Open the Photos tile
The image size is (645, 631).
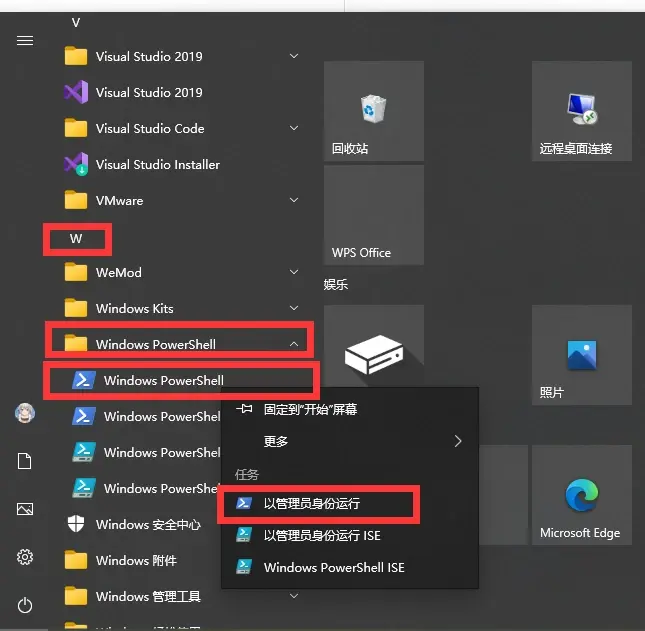click(x=581, y=355)
